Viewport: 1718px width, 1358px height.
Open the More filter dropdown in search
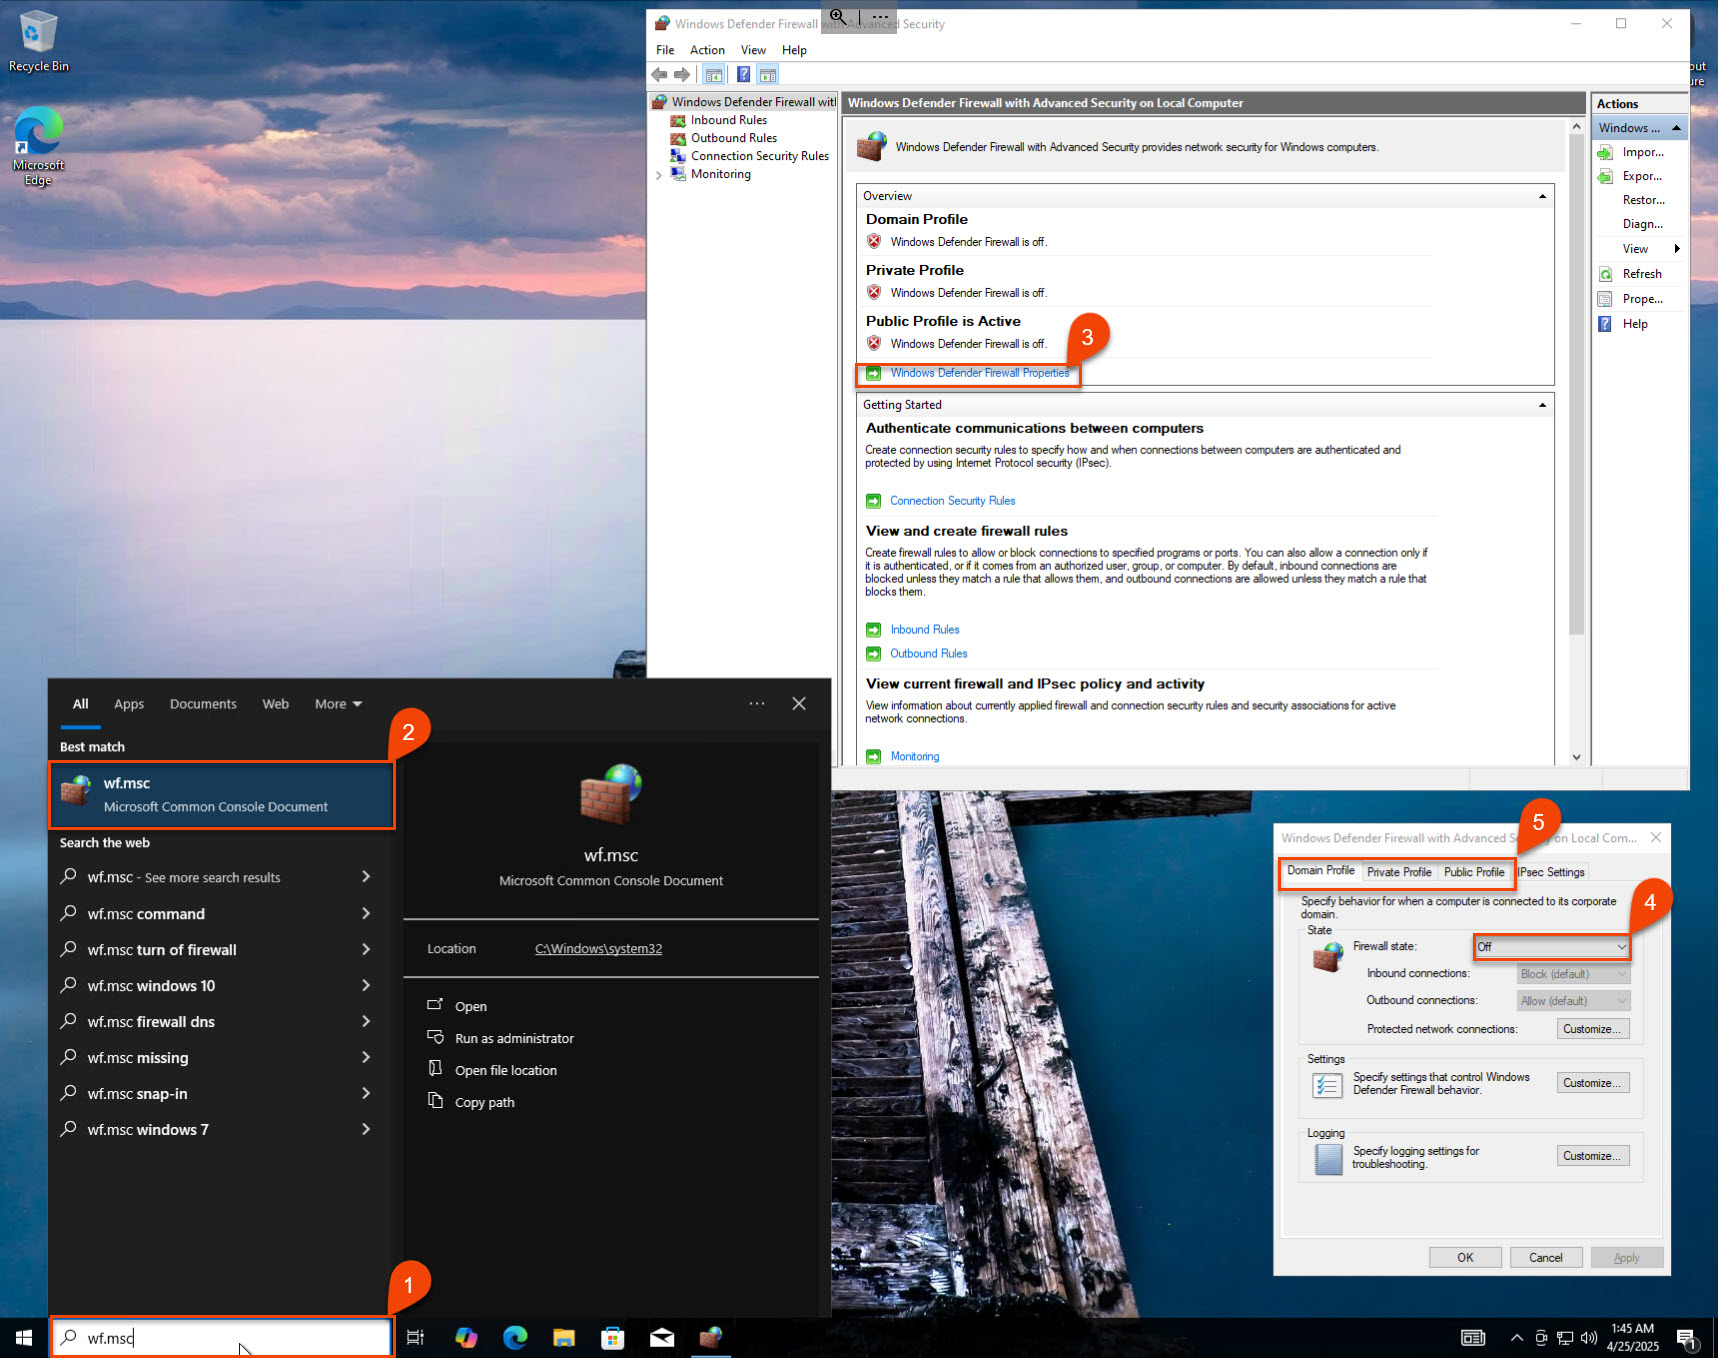click(x=338, y=704)
